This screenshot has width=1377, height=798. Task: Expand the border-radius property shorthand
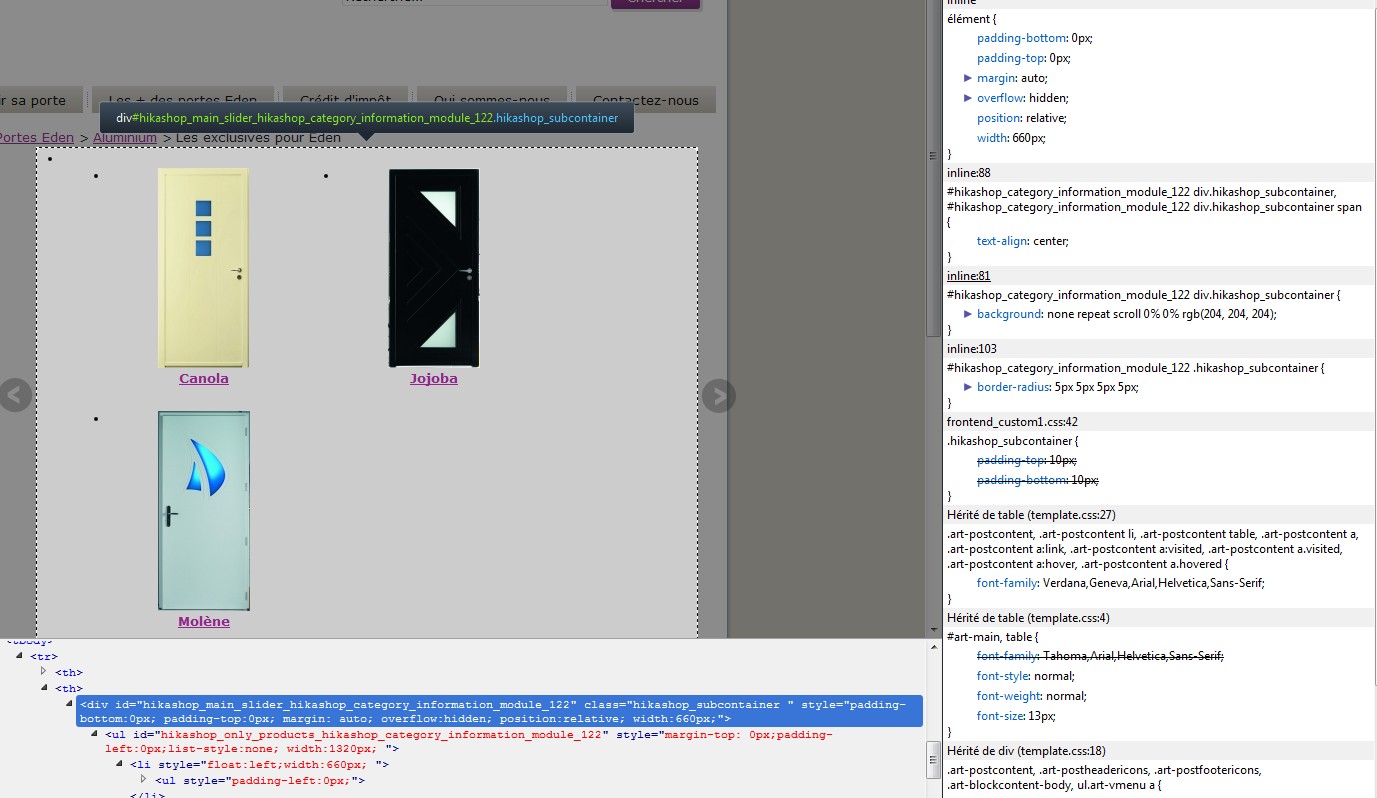coord(968,387)
